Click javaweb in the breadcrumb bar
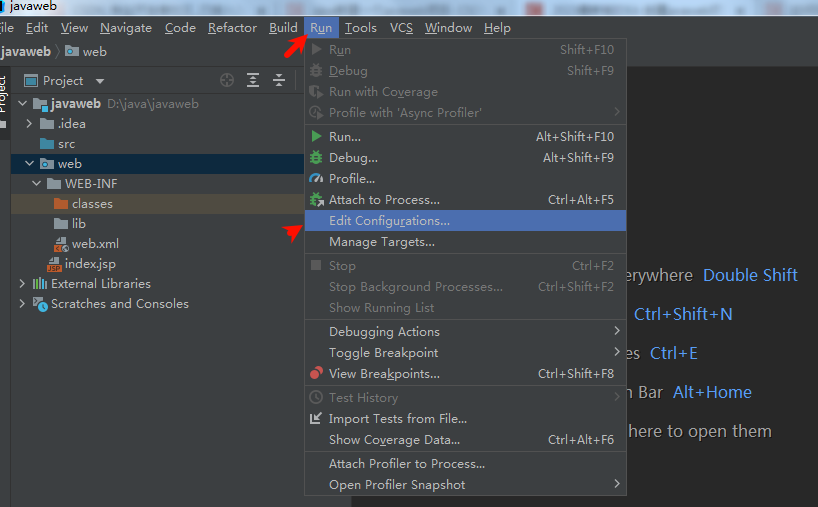The width and height of the screenshot is (818, 507). pyautogui.click(x=26, y=51)
